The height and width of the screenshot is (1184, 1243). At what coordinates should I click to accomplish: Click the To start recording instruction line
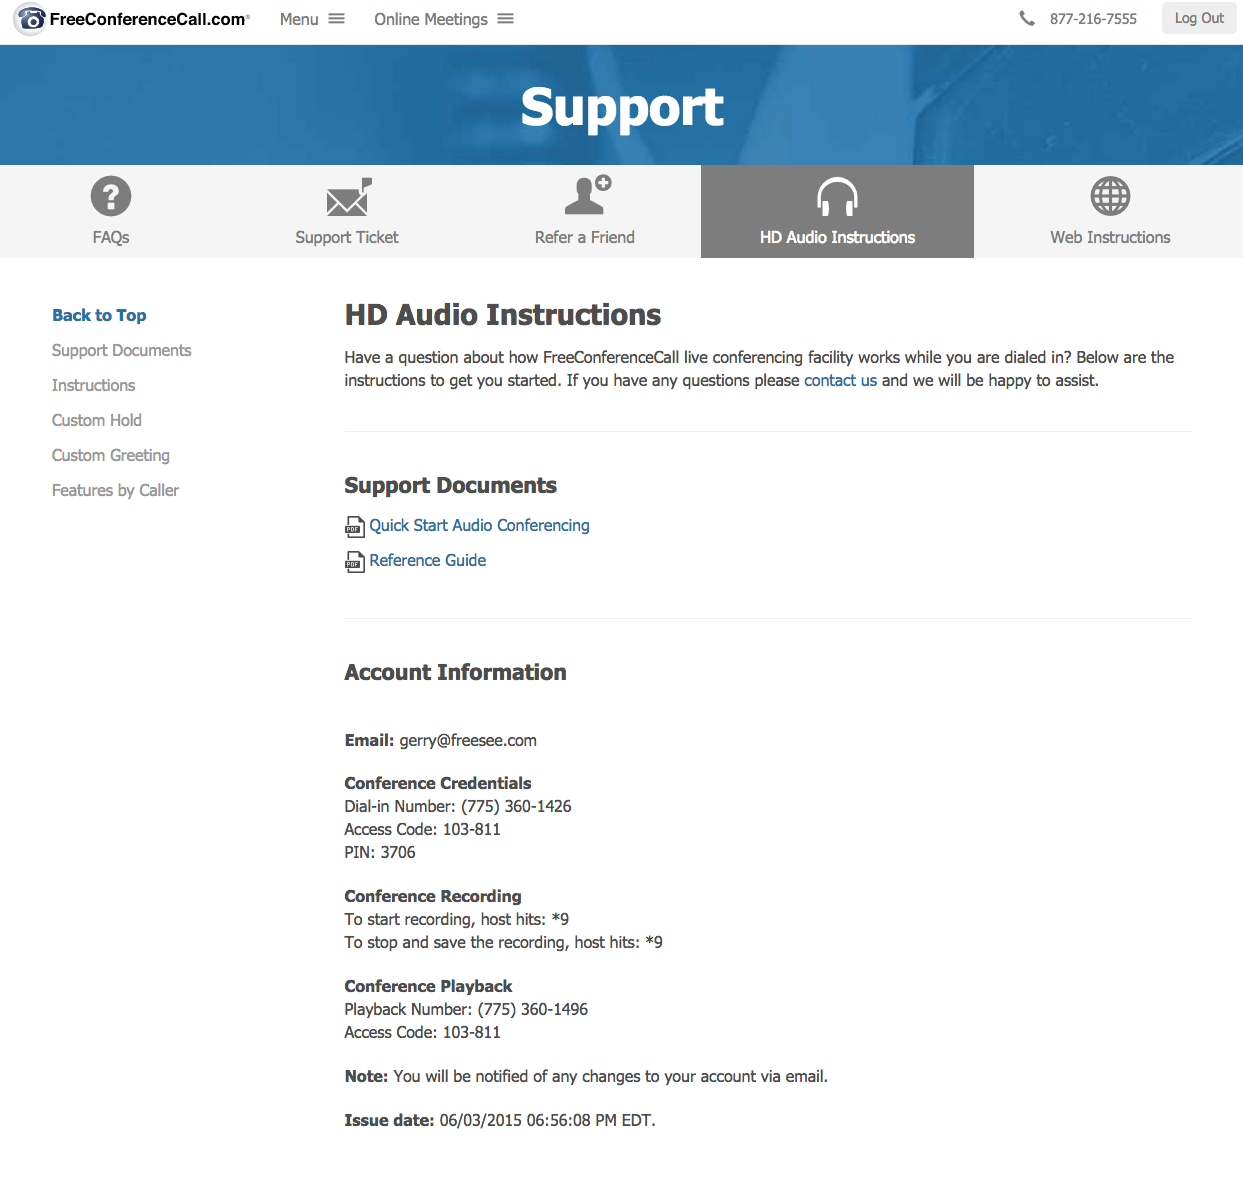click(x=457, y=919)
